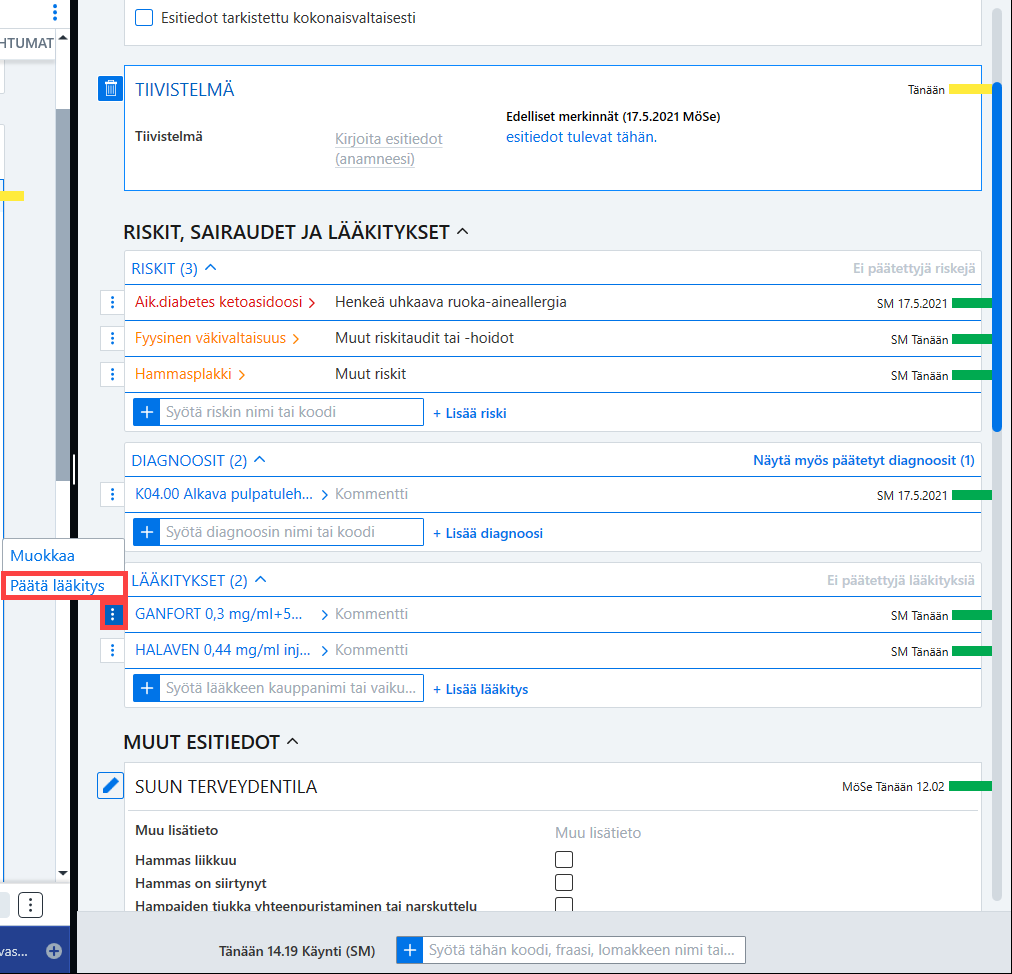
Task: Choose Päätä lääkitys from context menu
Action: (57, 585)
